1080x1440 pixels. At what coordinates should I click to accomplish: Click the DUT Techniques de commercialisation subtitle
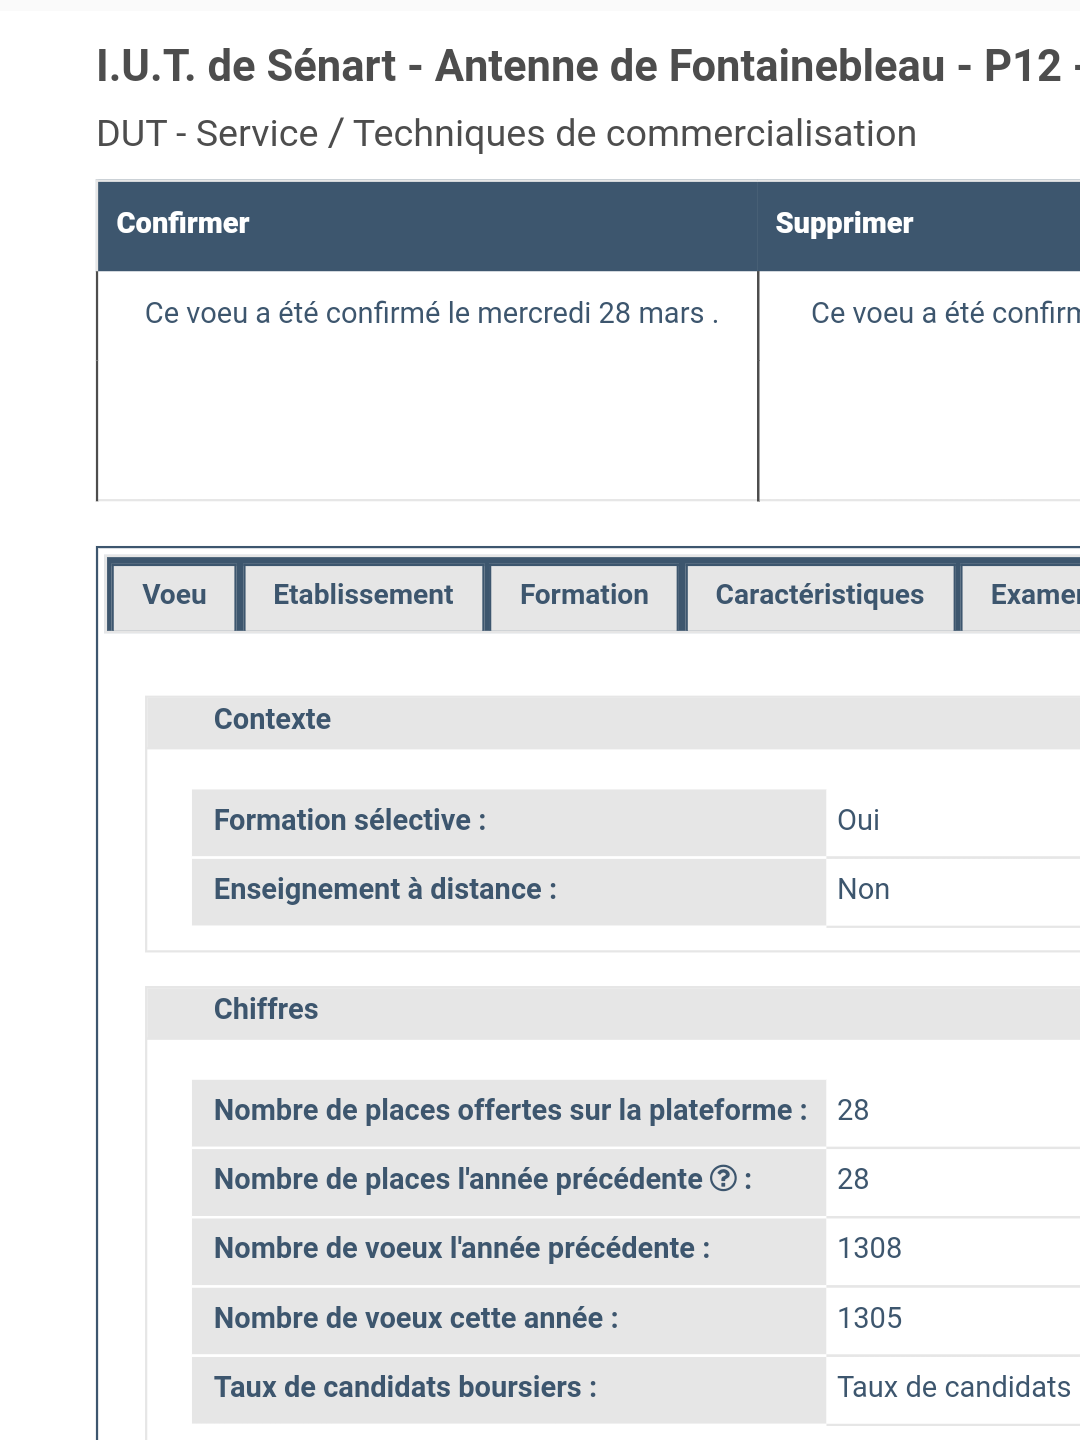(x=506, y=134)
